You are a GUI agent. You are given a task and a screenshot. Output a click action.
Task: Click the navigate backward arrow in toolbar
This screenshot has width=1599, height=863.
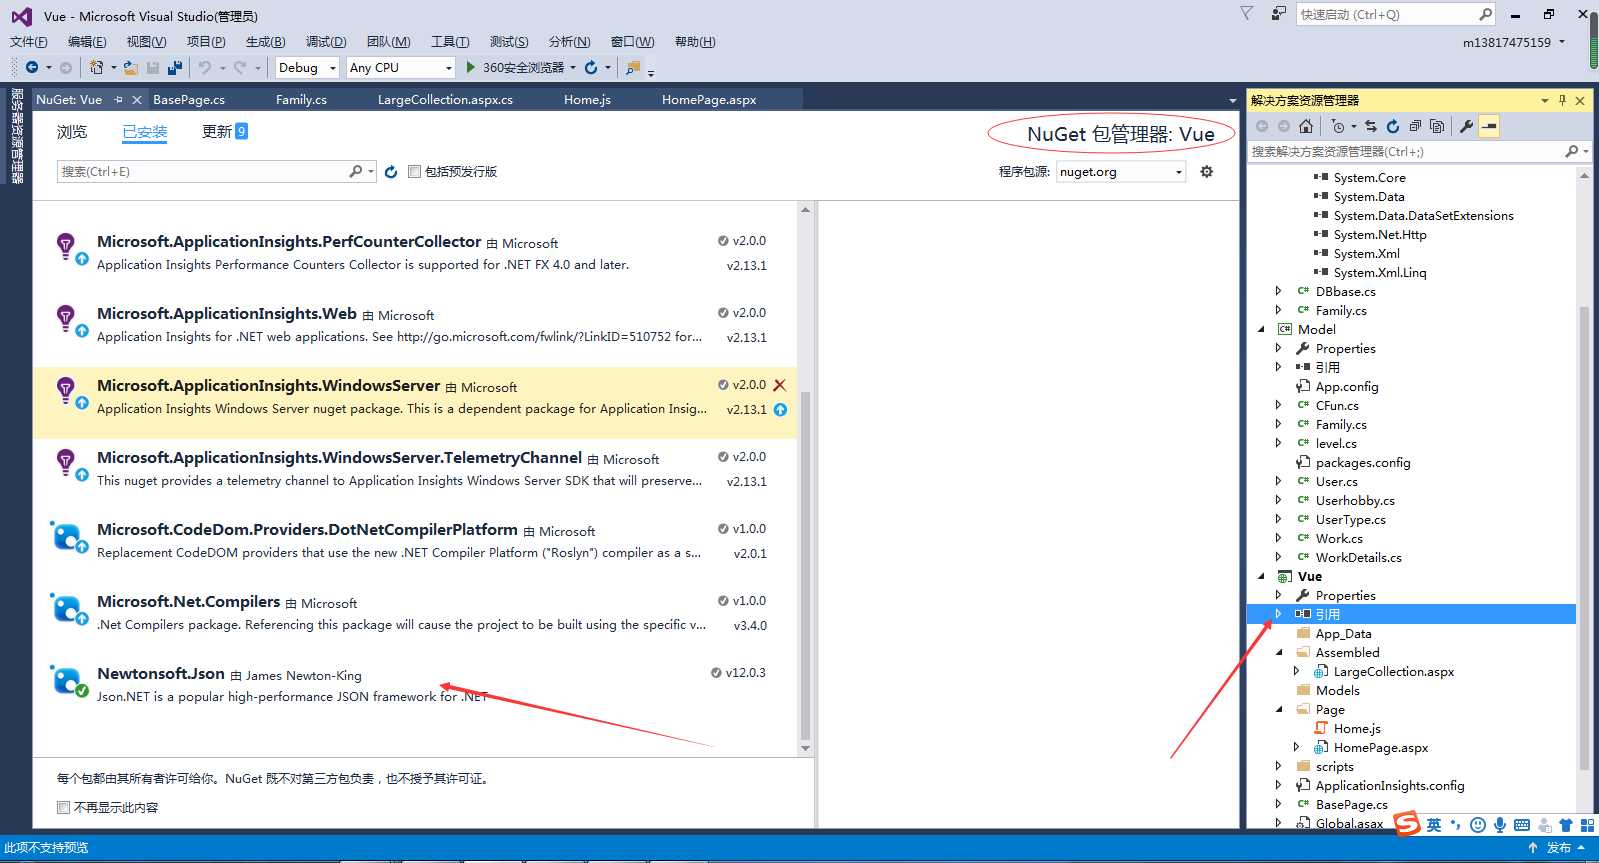click(x=32, y=67)
